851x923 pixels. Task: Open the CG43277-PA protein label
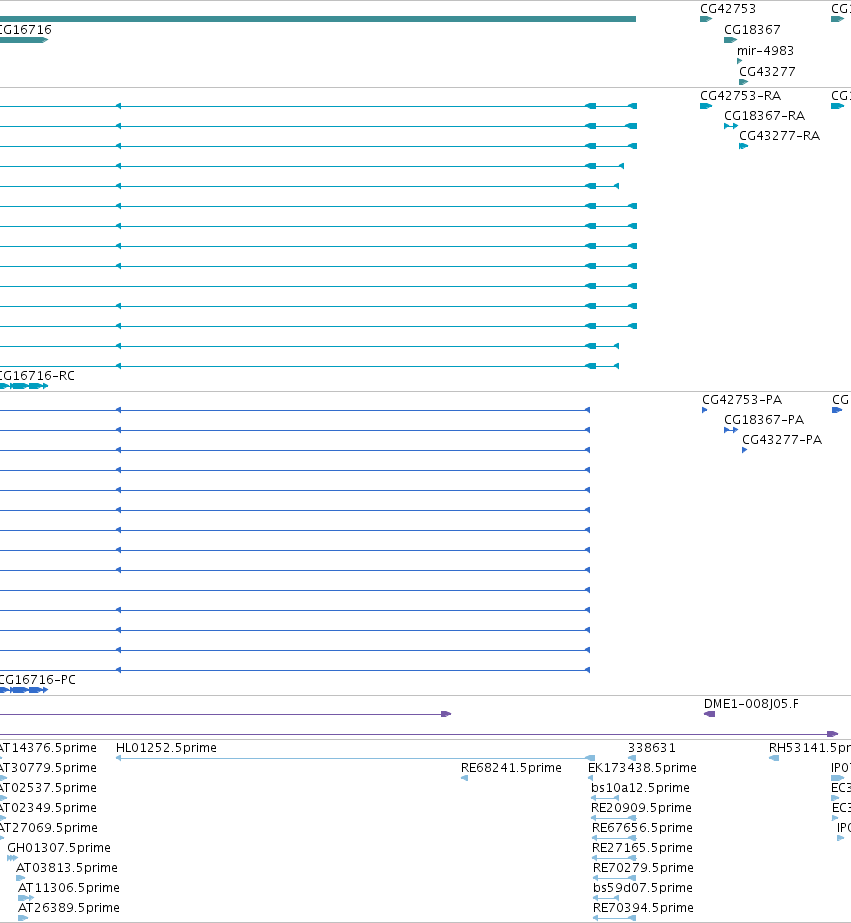pos(782,440)
